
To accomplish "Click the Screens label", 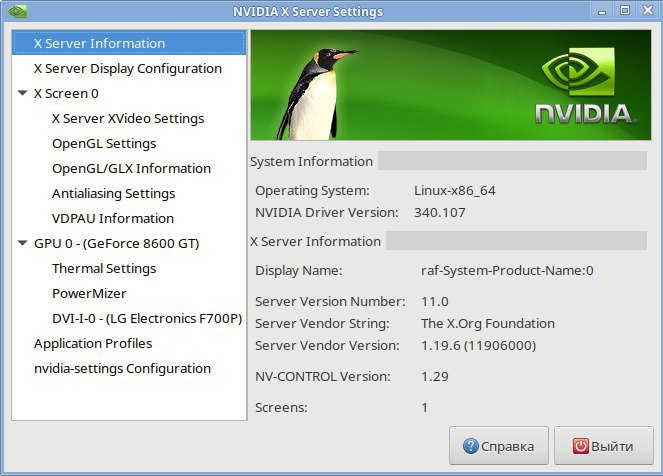I will (281, 408).
